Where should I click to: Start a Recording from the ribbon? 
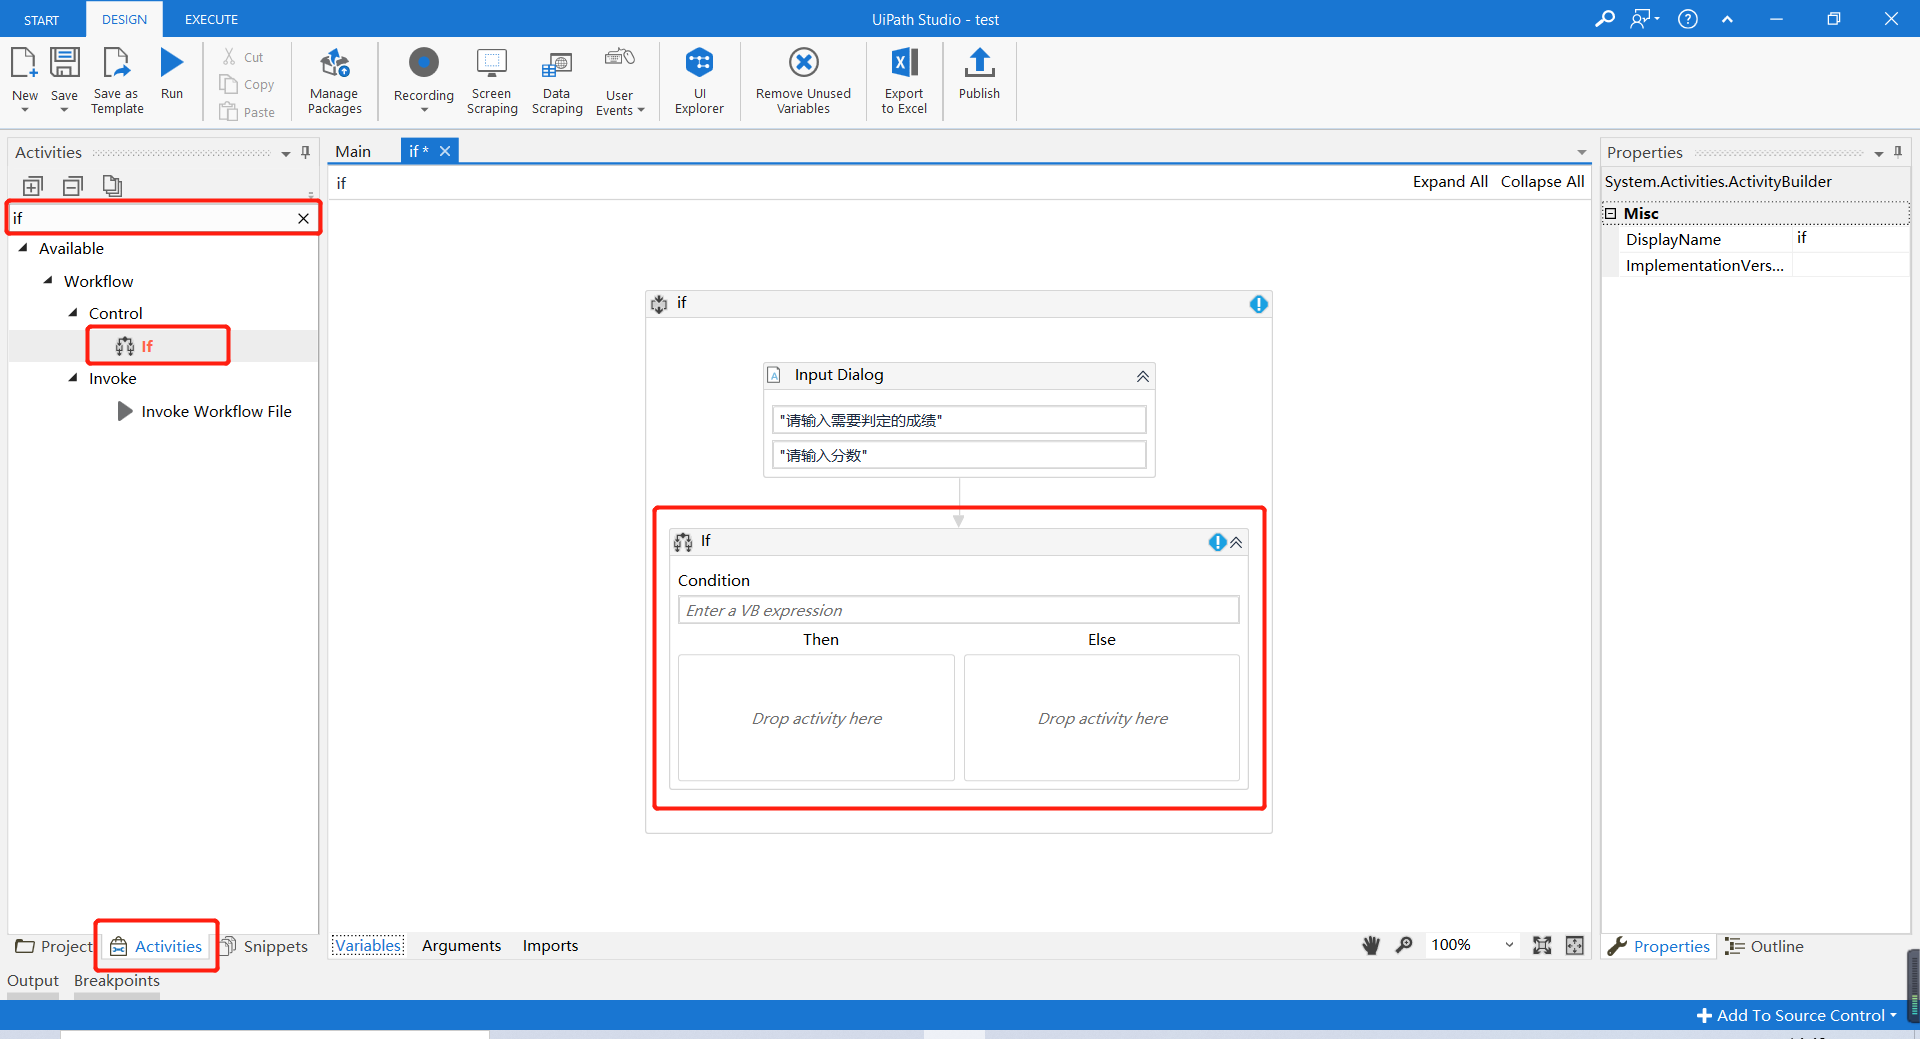point(423,80)
